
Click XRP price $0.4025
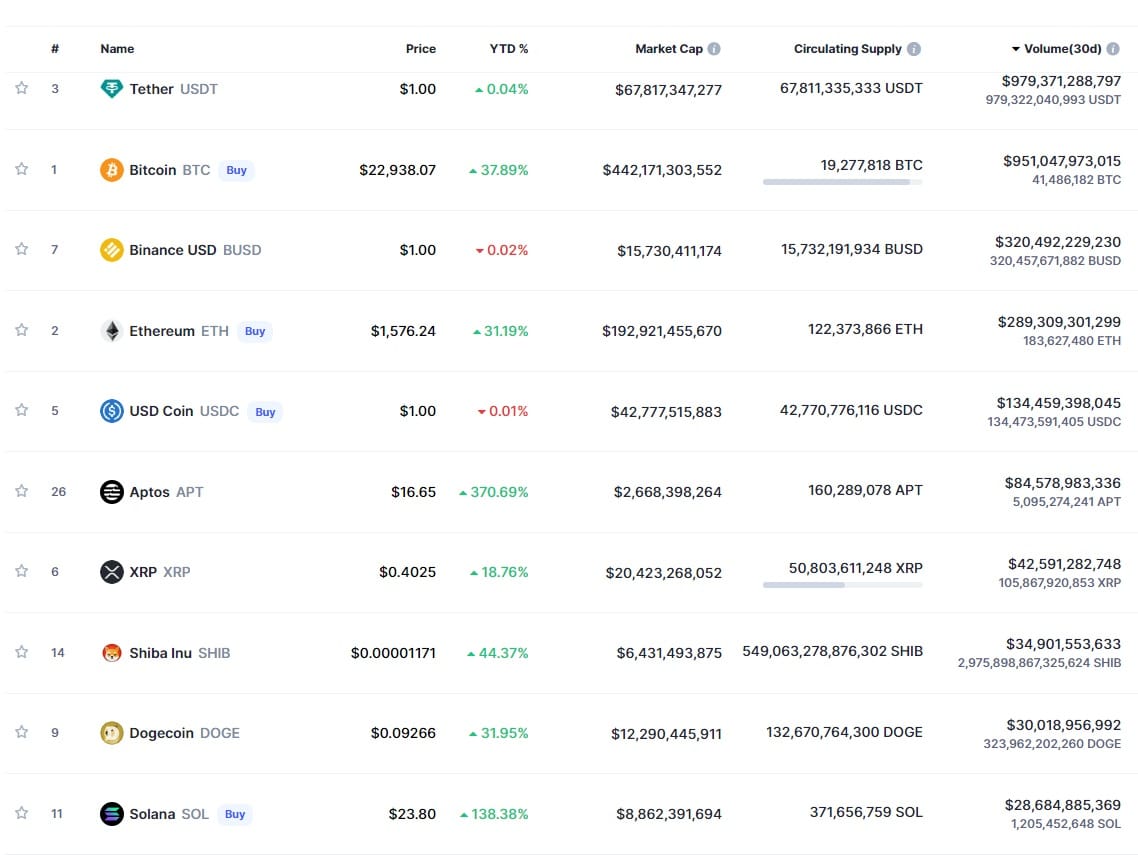pos(408,572)
